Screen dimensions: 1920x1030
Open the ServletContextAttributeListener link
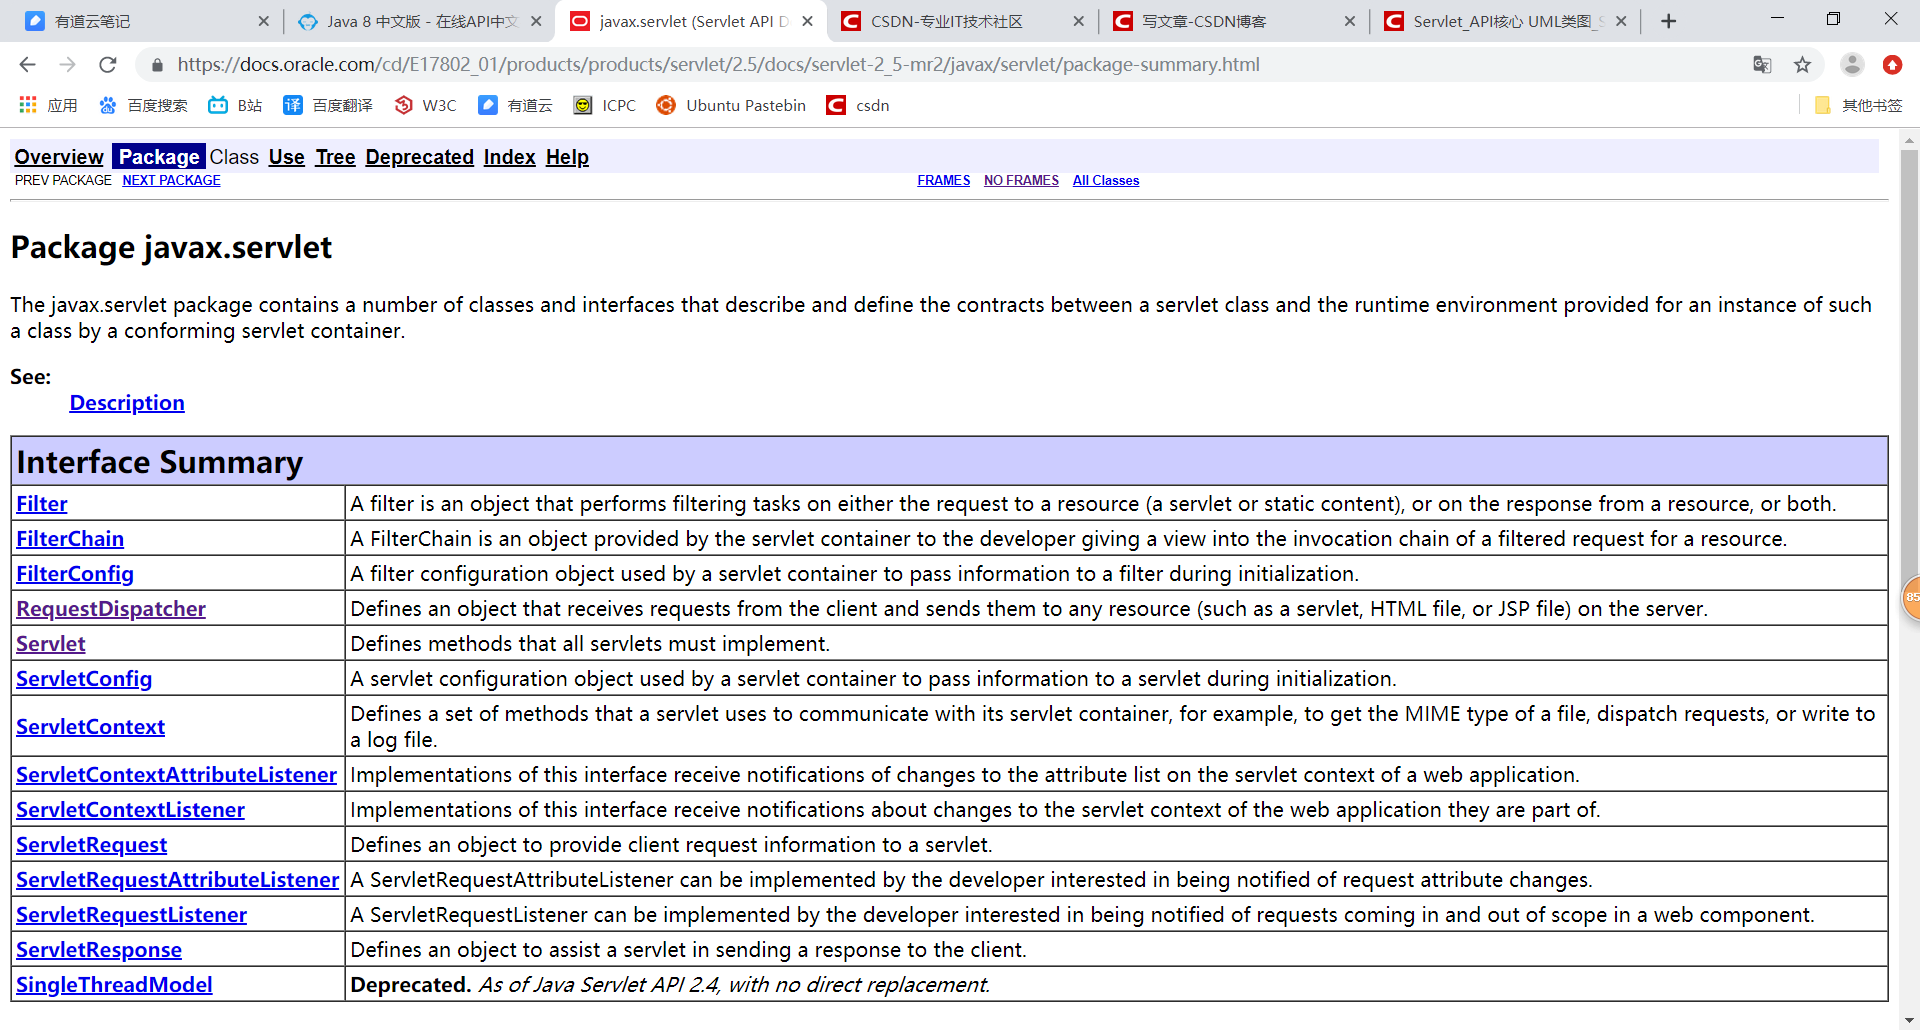pyautogui.click(x=176, y=775)
